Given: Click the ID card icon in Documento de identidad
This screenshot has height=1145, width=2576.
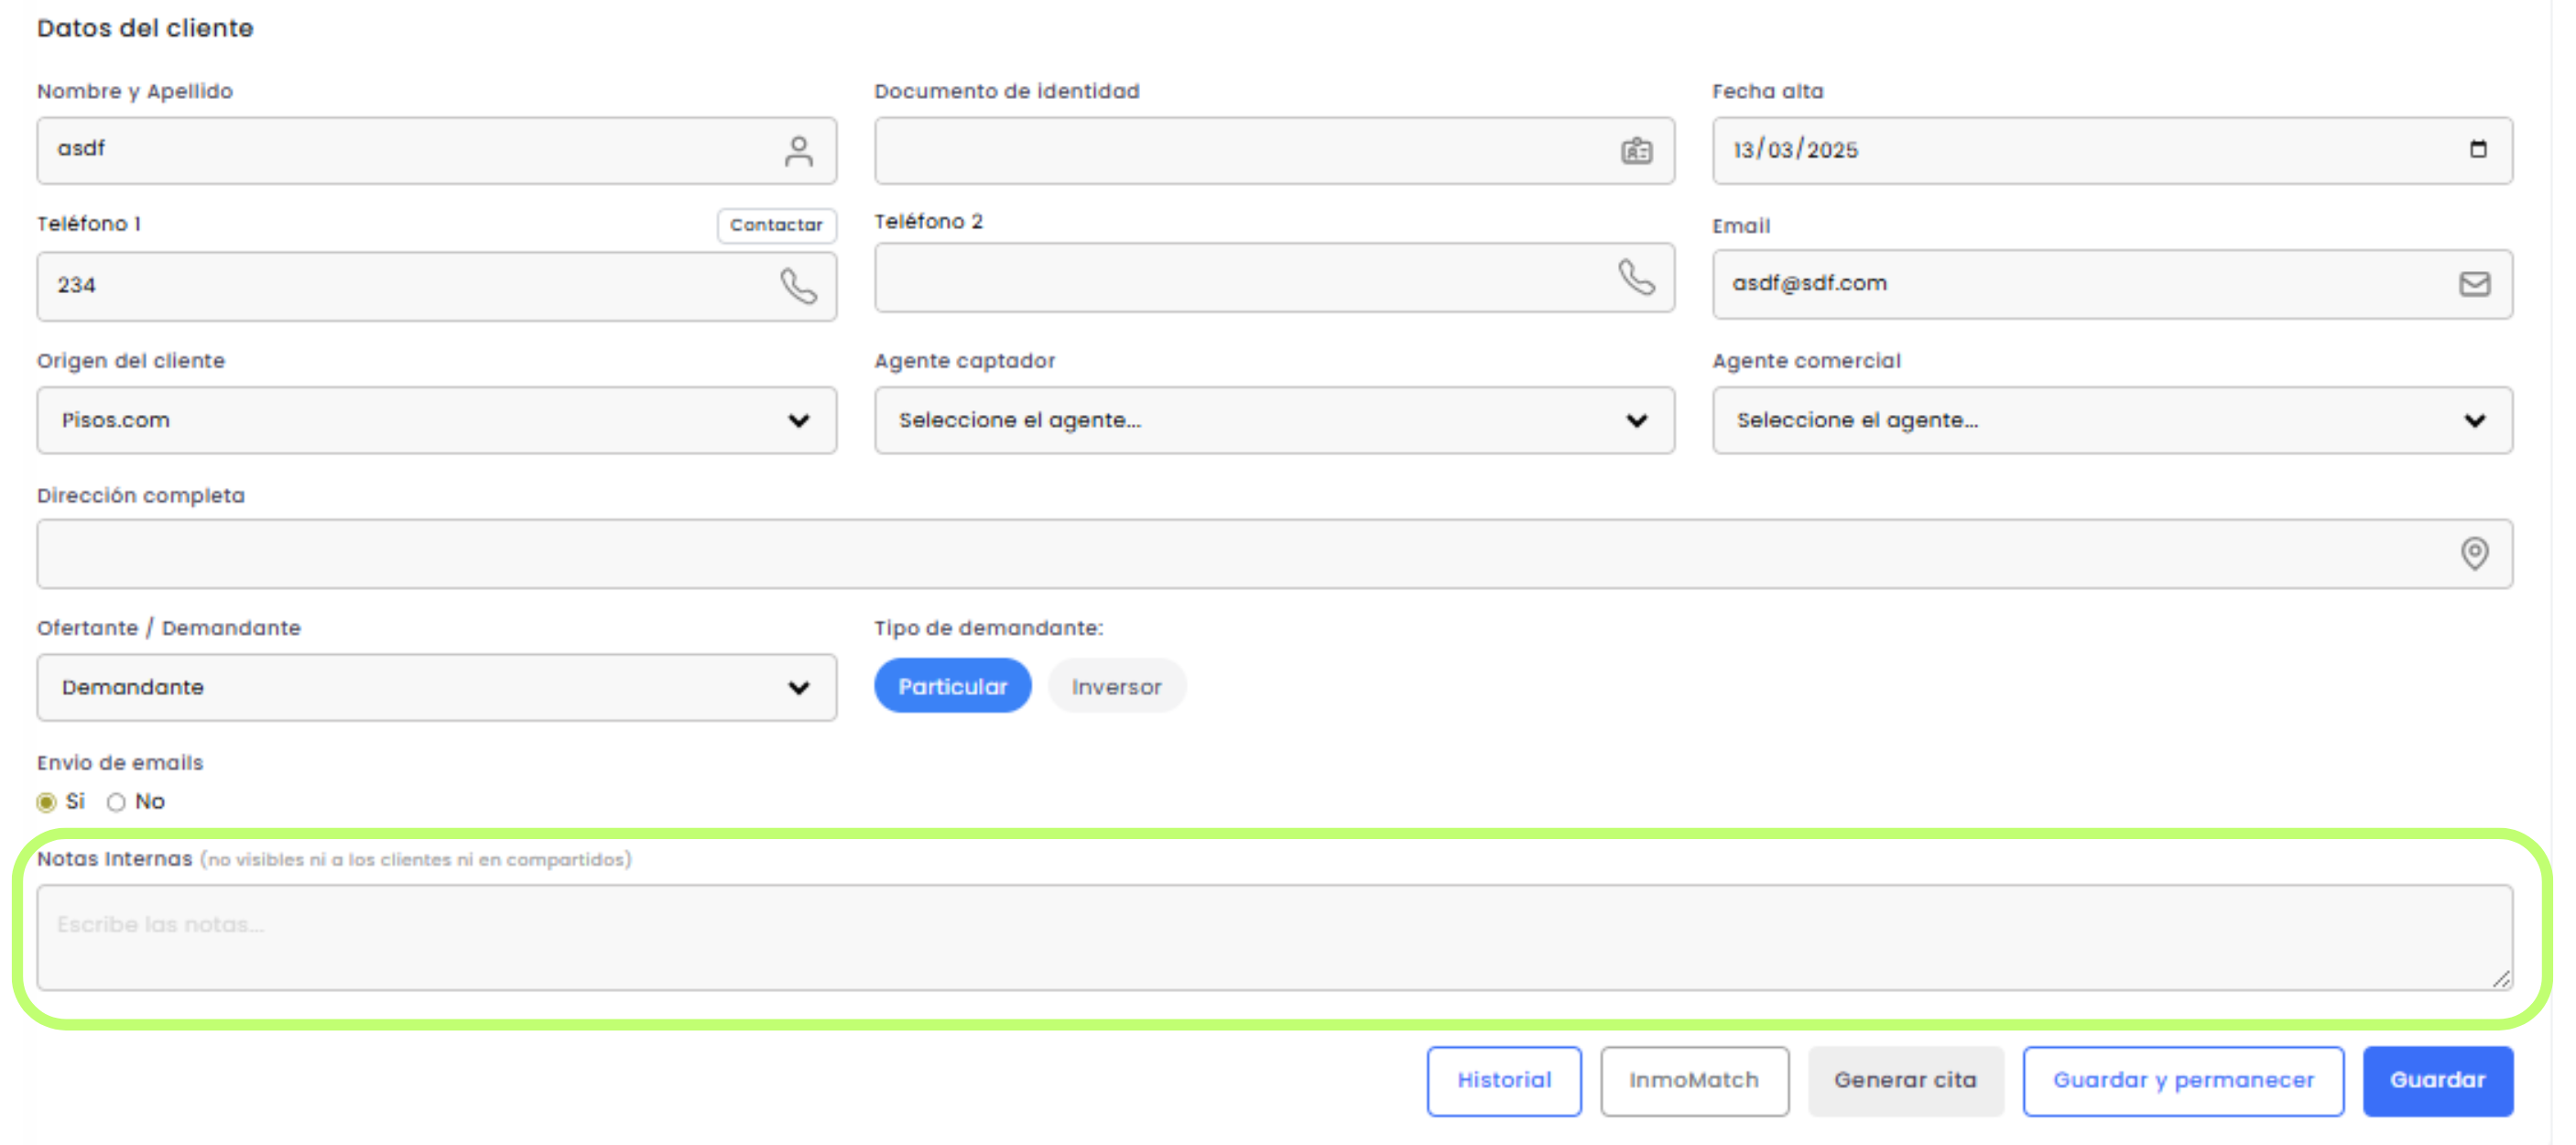Looking at the screenshot, I should click(1636, 151).
